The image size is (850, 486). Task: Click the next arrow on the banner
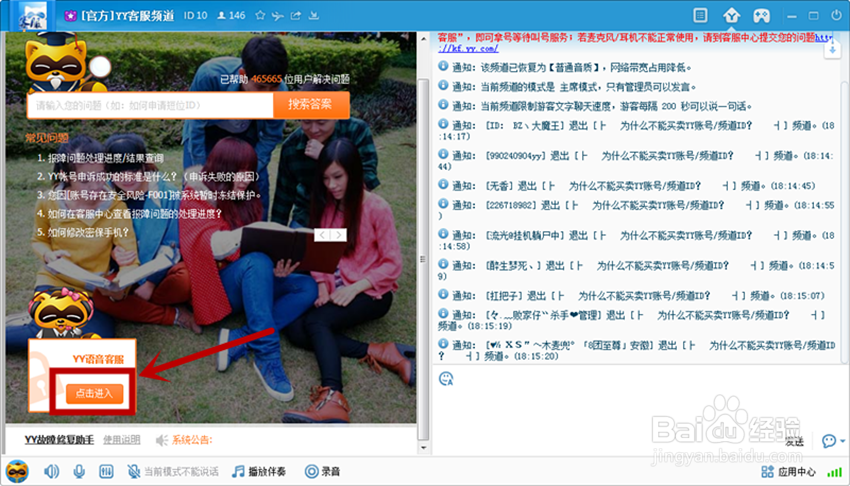click(x=339, y=235)
